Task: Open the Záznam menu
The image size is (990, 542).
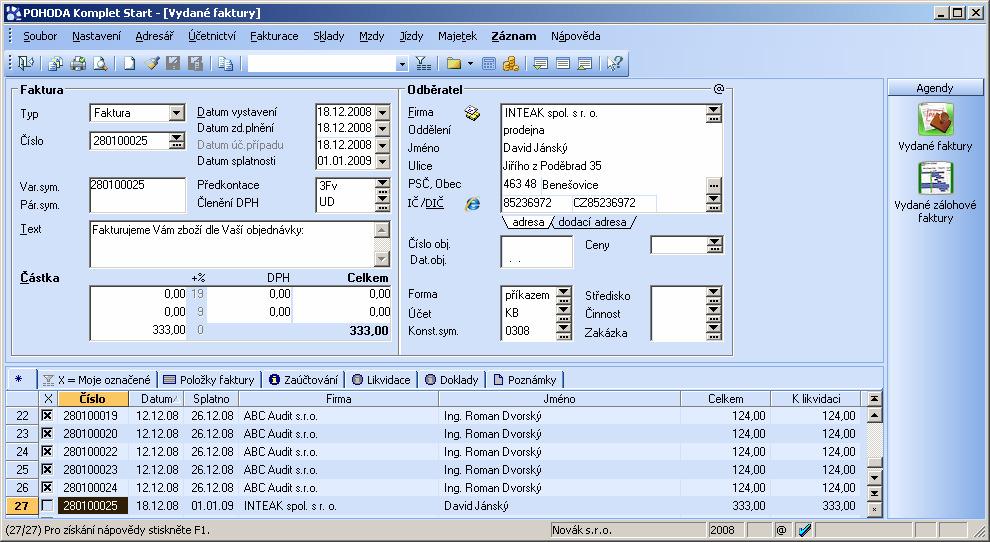Action: (x=514, y=36)
